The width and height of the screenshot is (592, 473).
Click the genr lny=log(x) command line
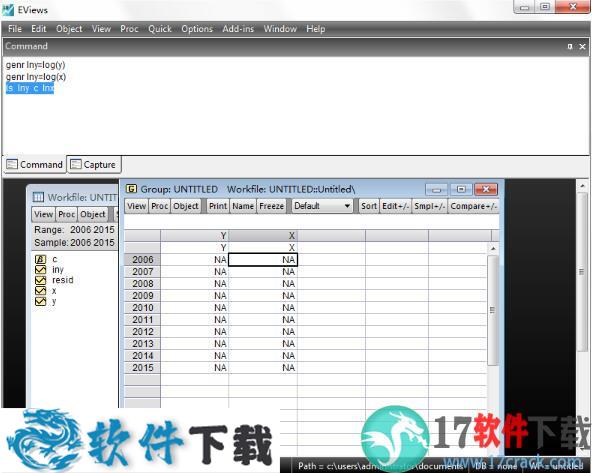click(x=36, y=77)
